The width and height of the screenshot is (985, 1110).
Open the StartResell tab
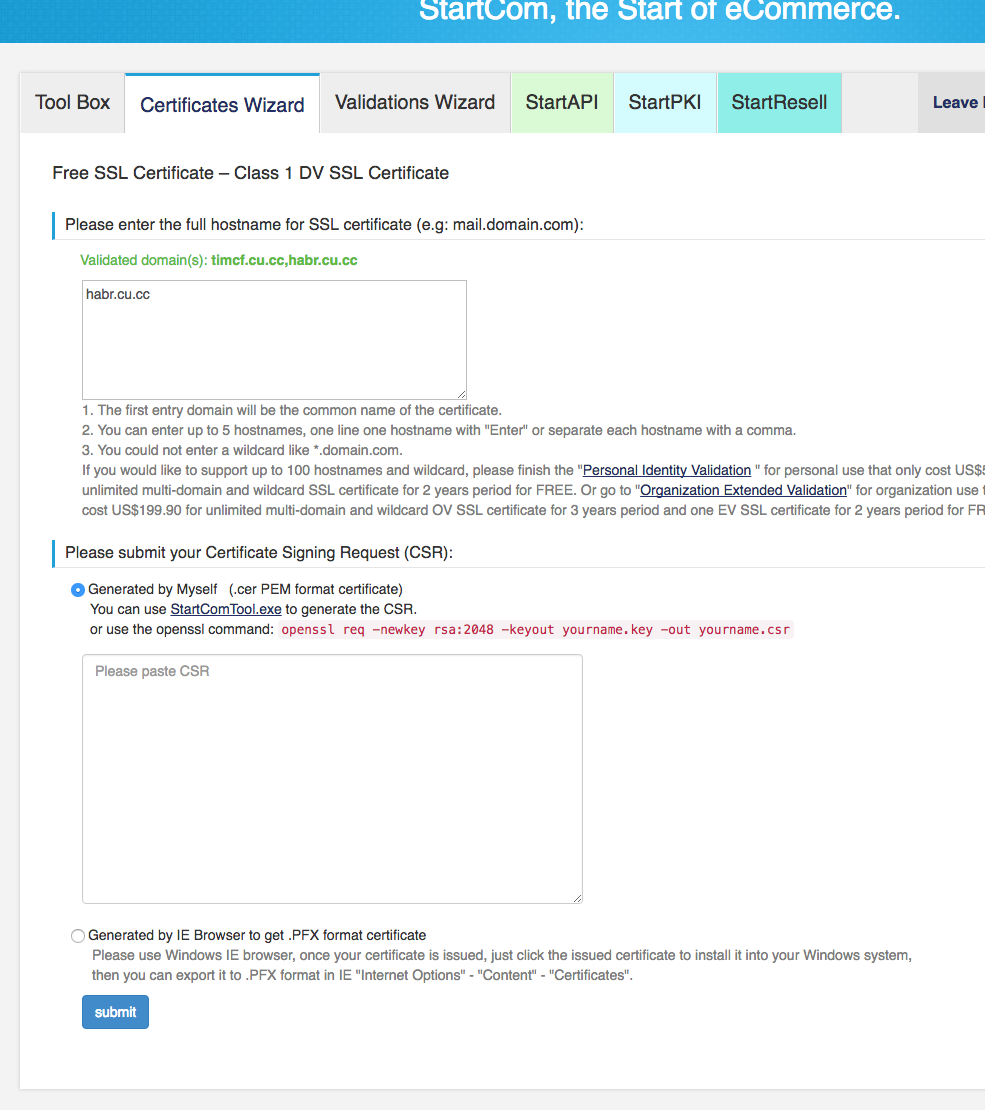click(779, 103)
